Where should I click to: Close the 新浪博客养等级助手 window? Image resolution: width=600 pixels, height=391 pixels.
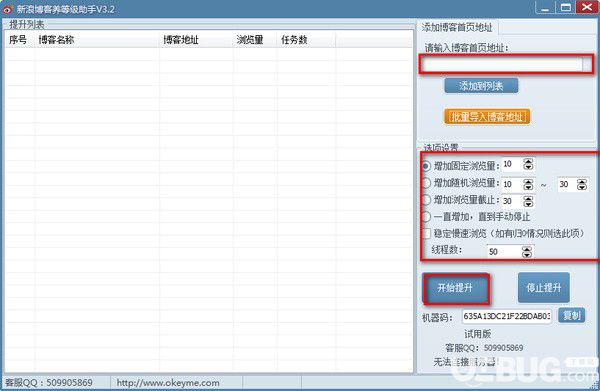coord(587,8)
